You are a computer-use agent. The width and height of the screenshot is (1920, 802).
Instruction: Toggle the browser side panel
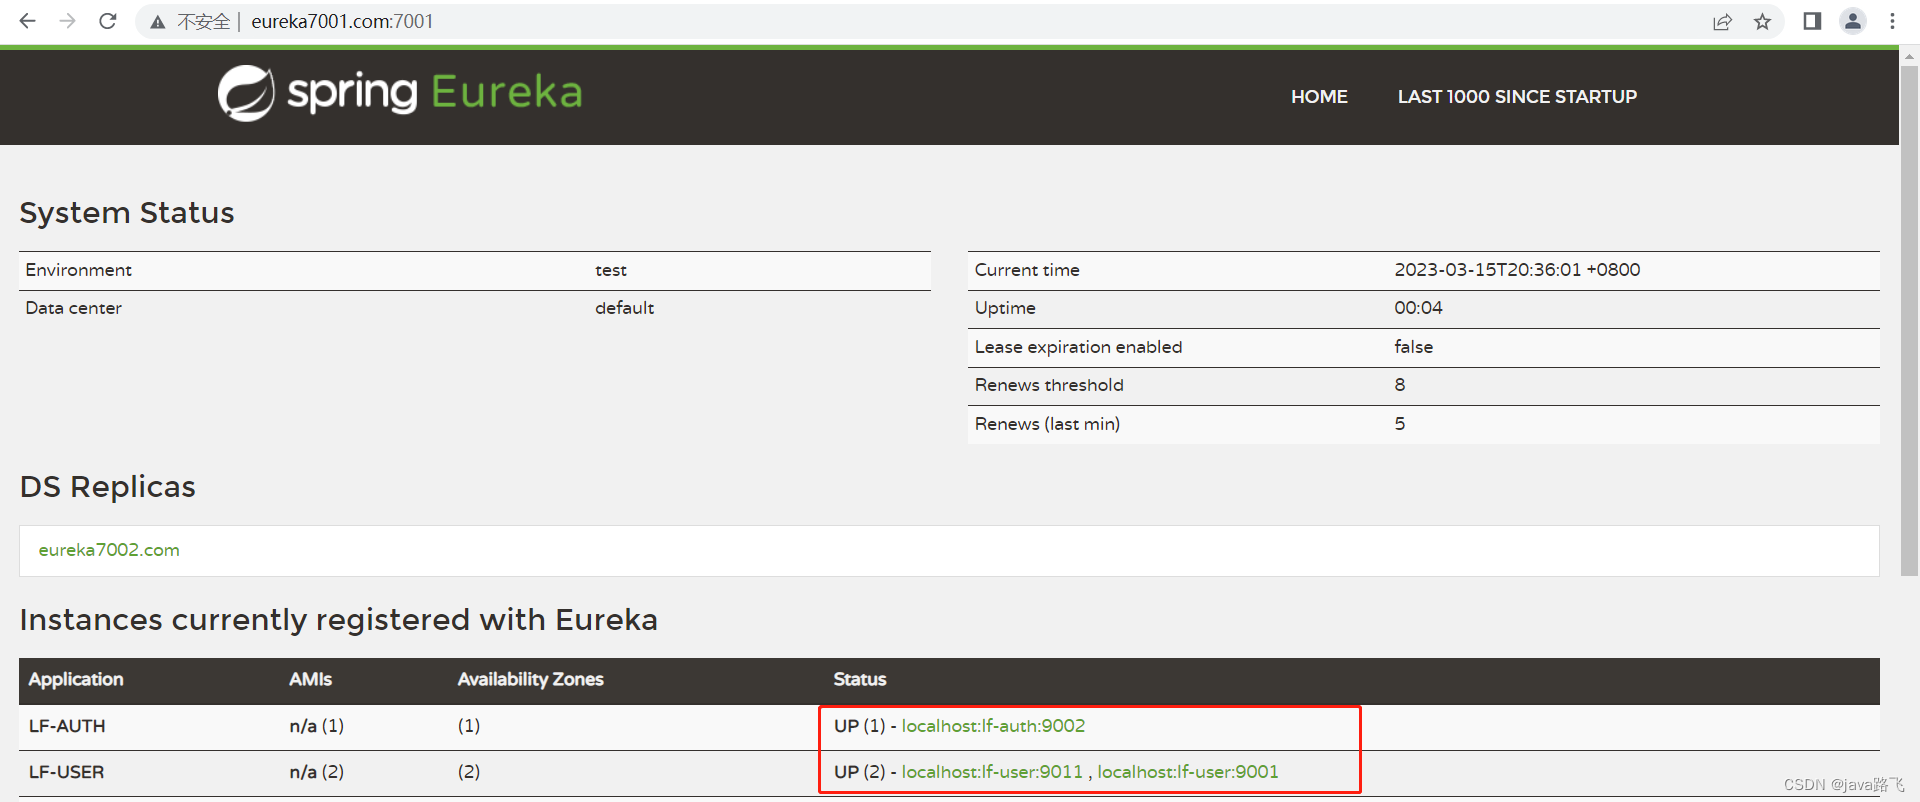pos(1812,21)
